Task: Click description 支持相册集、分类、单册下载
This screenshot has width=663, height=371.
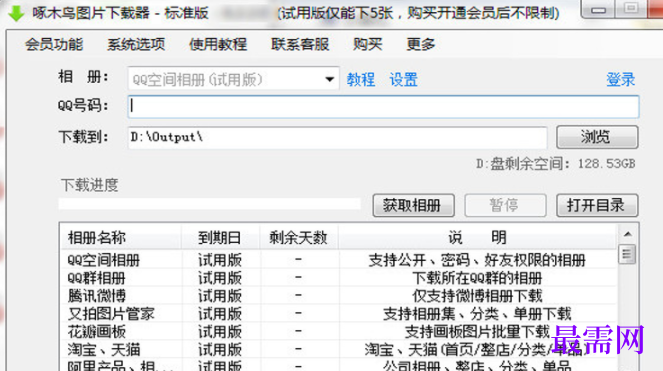Action: click(477, 313)
